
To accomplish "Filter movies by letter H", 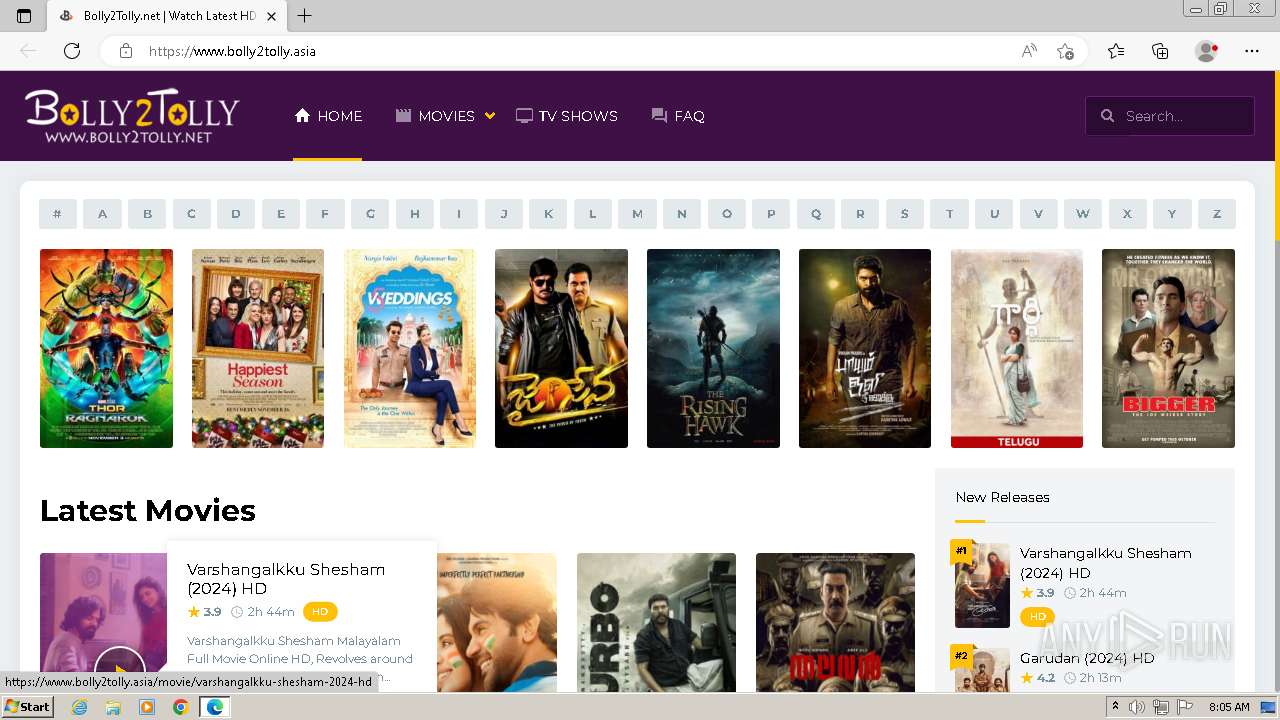I will (x=414, y=214).
